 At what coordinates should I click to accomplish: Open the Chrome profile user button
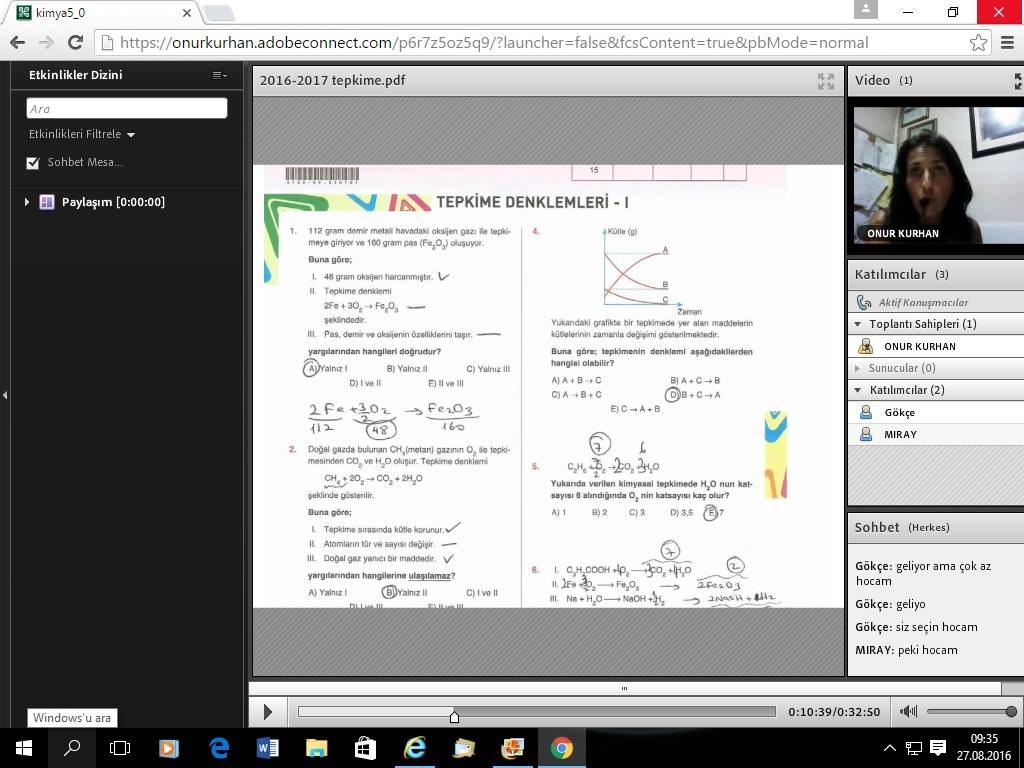866,10
